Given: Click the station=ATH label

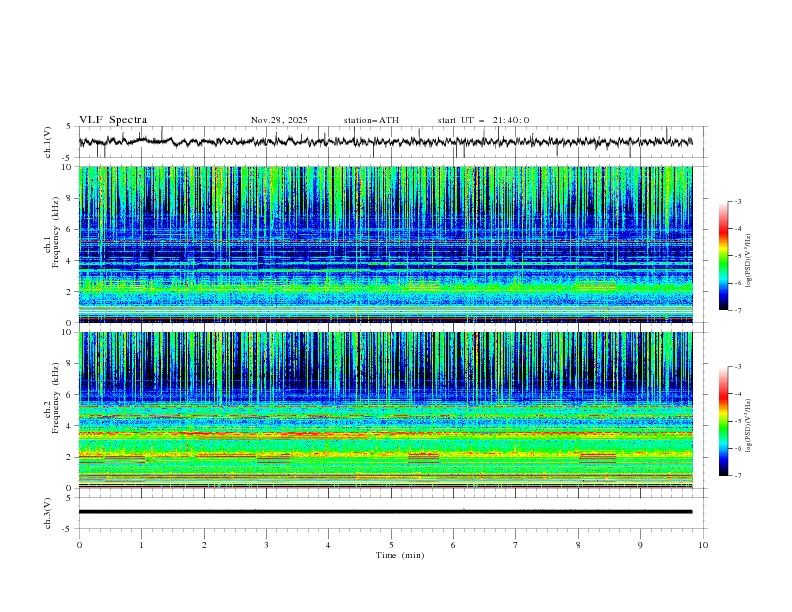Looking at the screenshot, I should (x=371, y=120).
